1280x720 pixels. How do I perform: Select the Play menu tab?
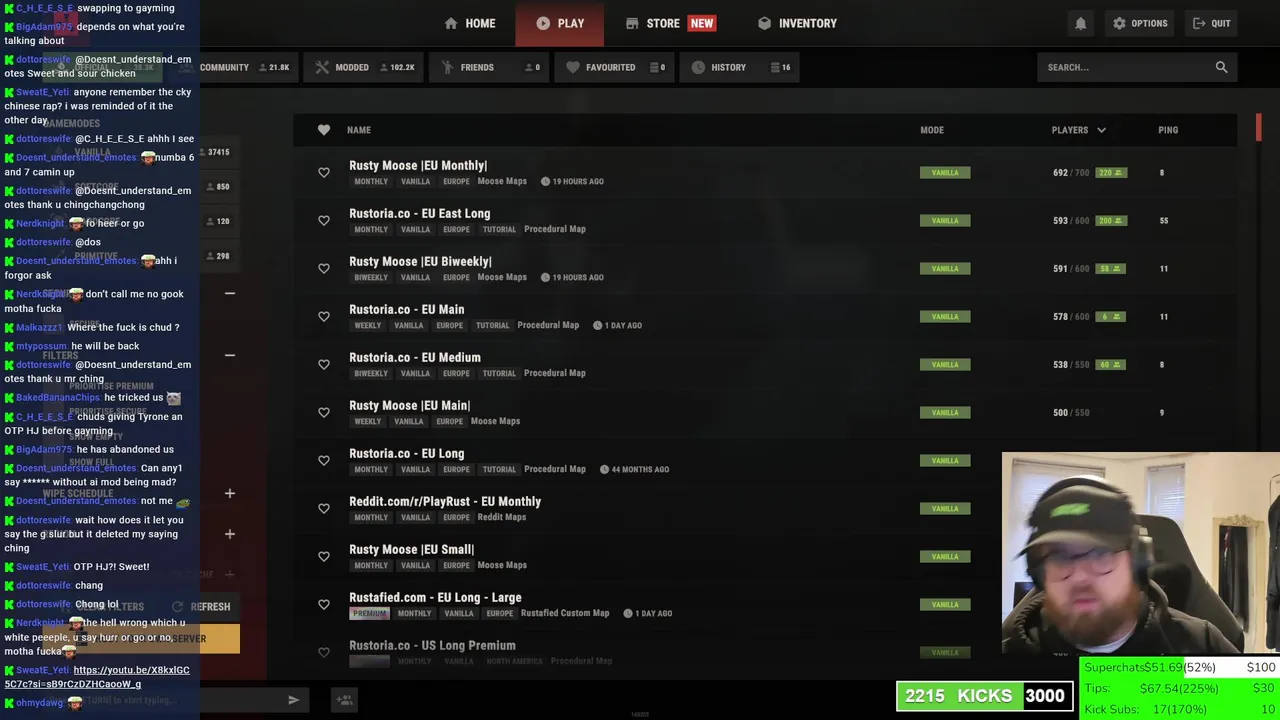tap(560, 23)
